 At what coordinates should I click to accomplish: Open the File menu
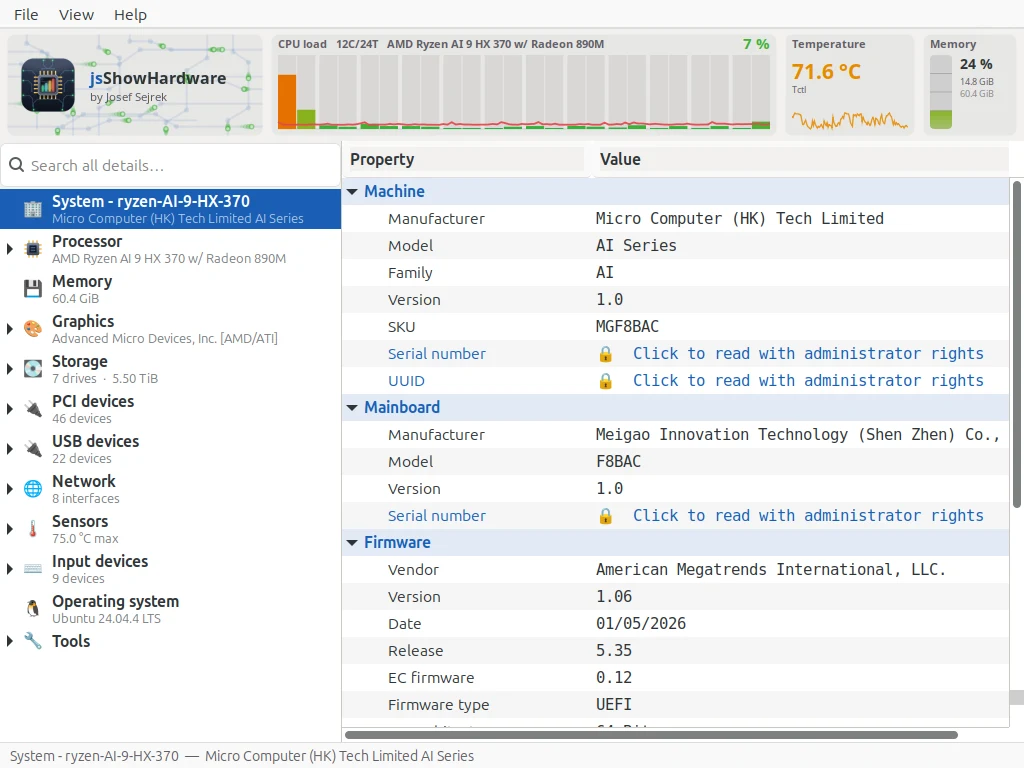pyautogui.click(x=26, y=14)
